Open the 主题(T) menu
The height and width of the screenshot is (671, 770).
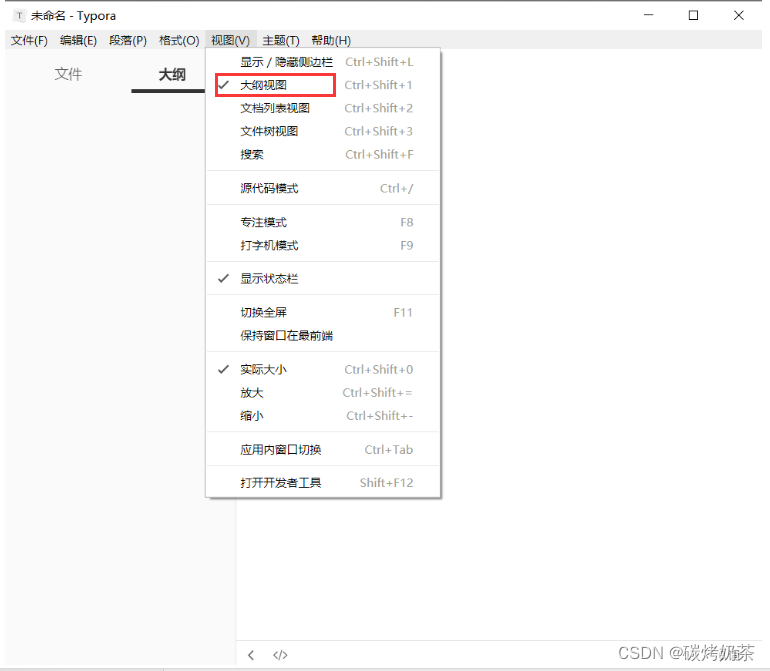280,40
